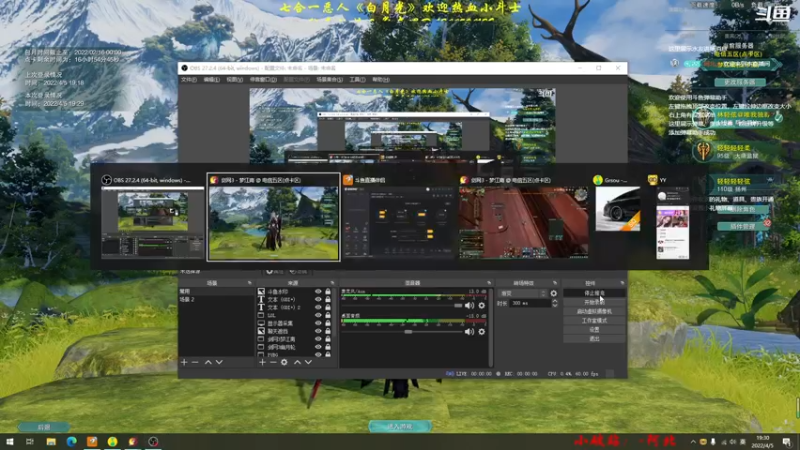This screenshot has height=450, width=800.
Task: Click the 桌面音频 volume slider
Action: coord(402,332)
